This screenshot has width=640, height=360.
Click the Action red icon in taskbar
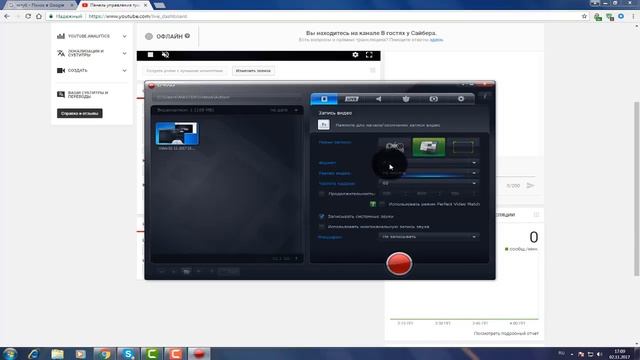coord(199,353)
